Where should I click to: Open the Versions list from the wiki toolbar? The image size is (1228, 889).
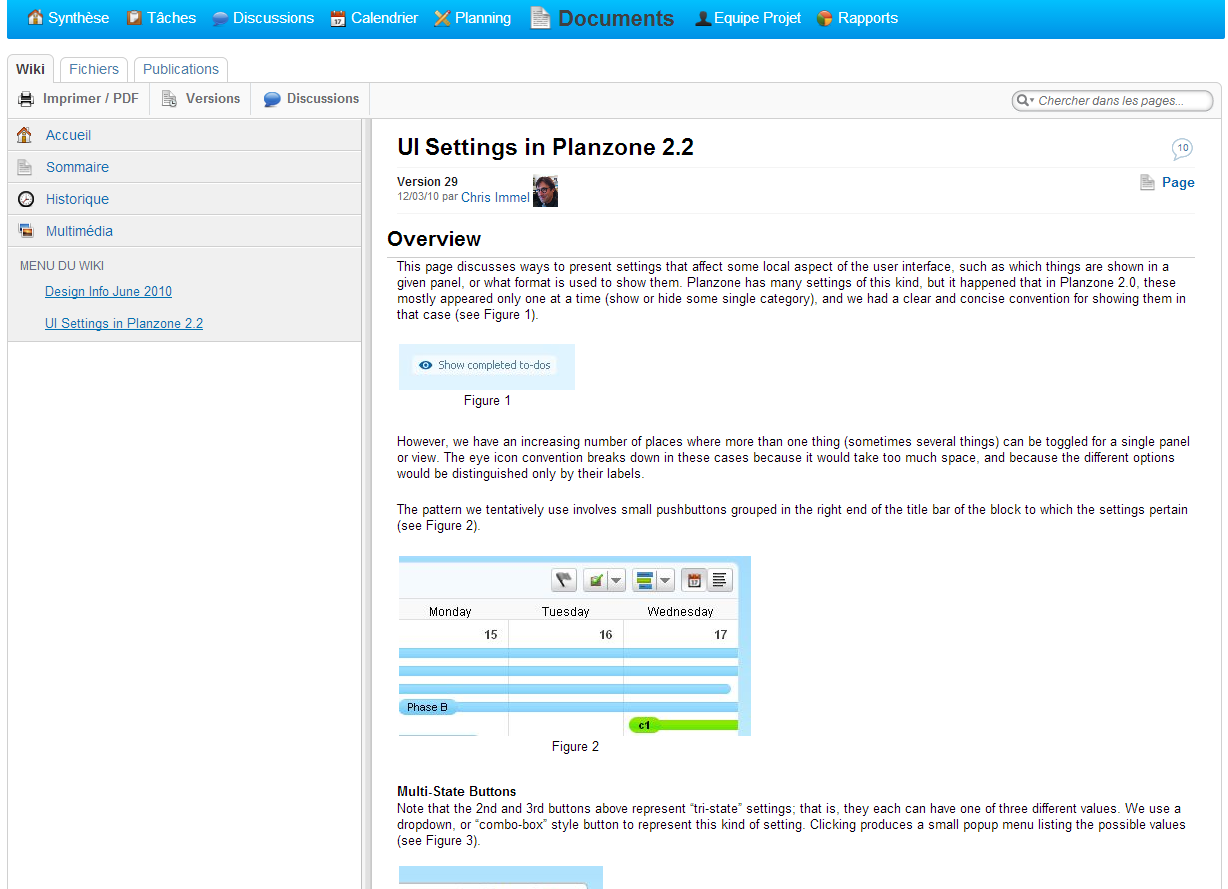point(201,99)
